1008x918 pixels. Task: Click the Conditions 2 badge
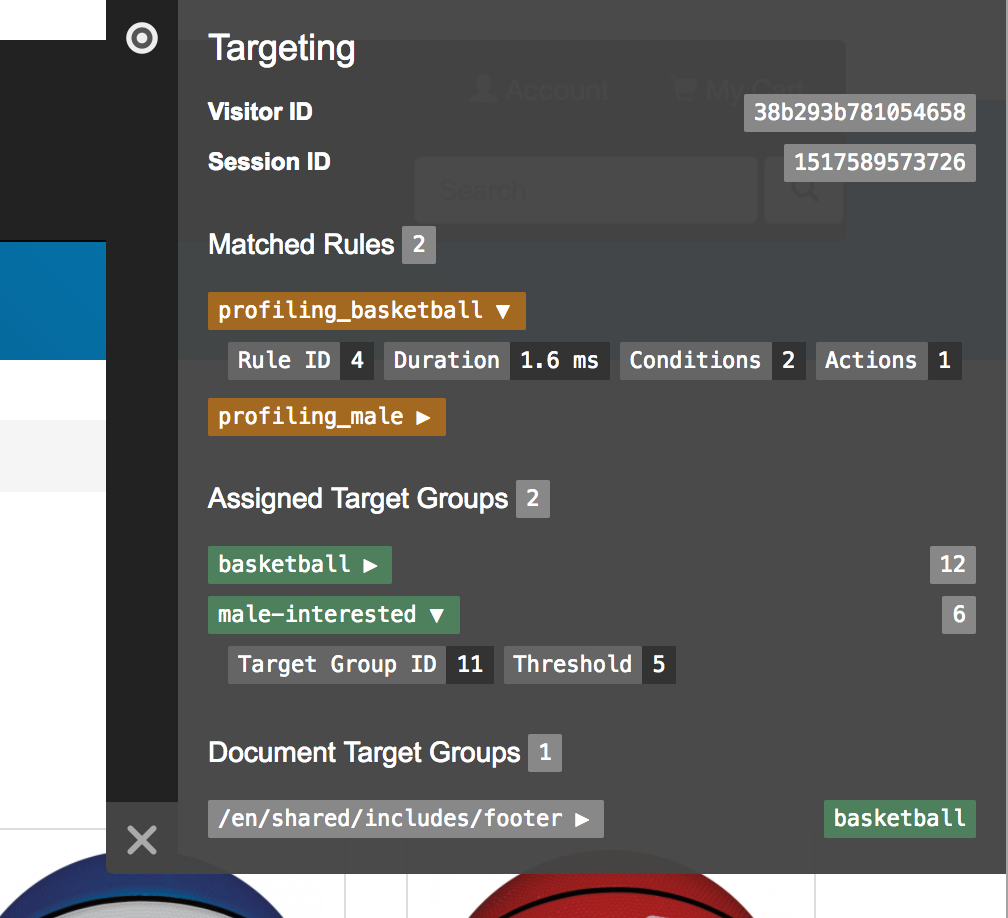click(712, 361)
